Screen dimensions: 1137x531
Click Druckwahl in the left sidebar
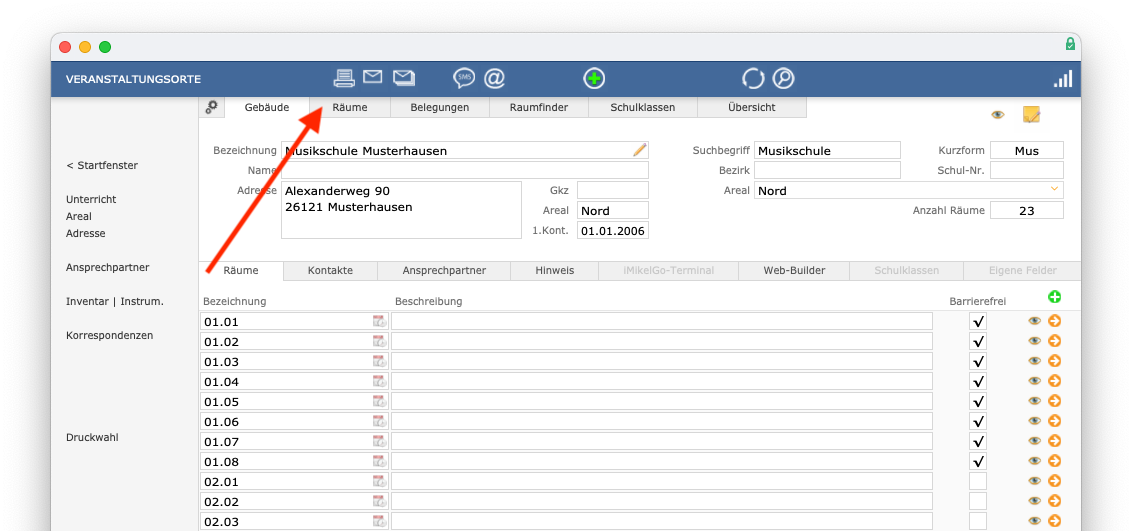pyautogui.click(x=92, y=437)
